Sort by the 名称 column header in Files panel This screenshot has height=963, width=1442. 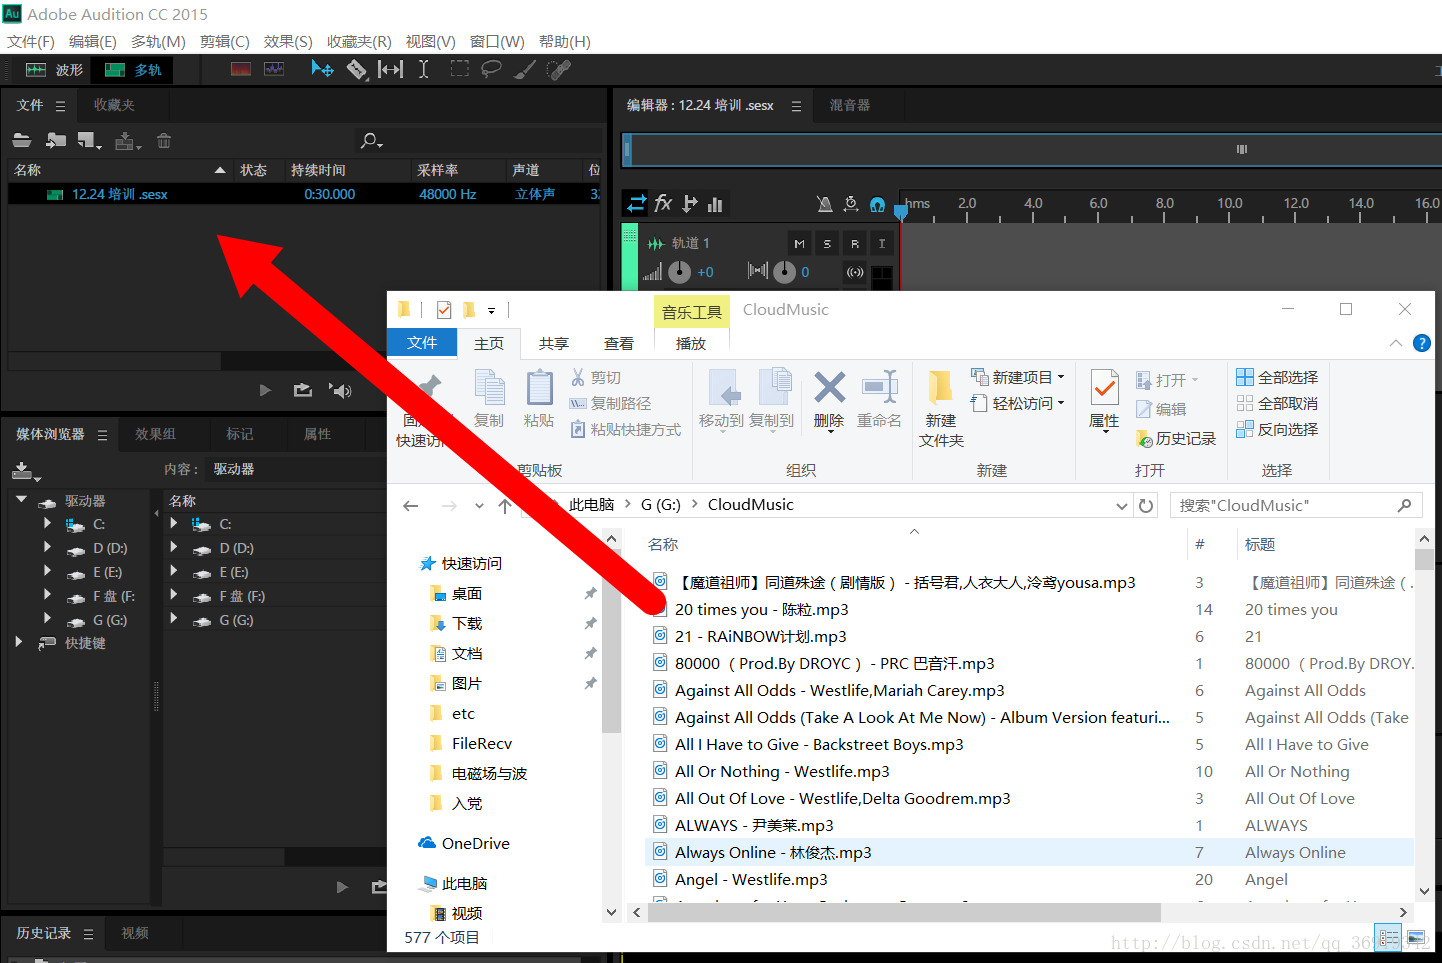(120, 170)
